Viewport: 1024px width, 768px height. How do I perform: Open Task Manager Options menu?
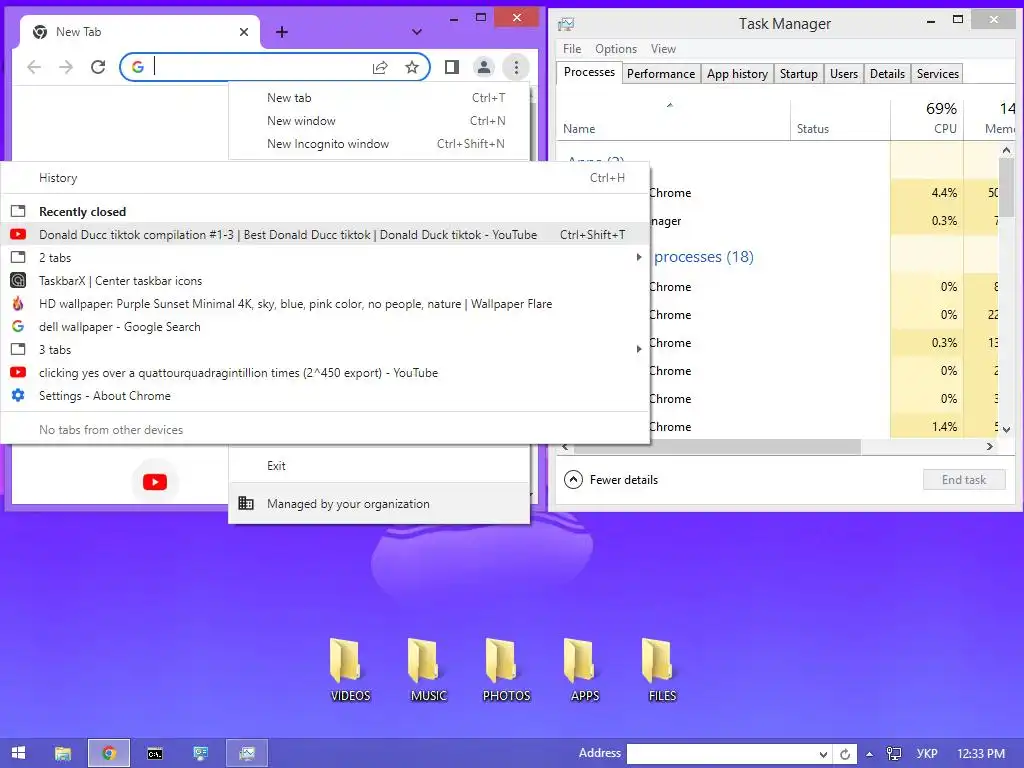[616, 49]
